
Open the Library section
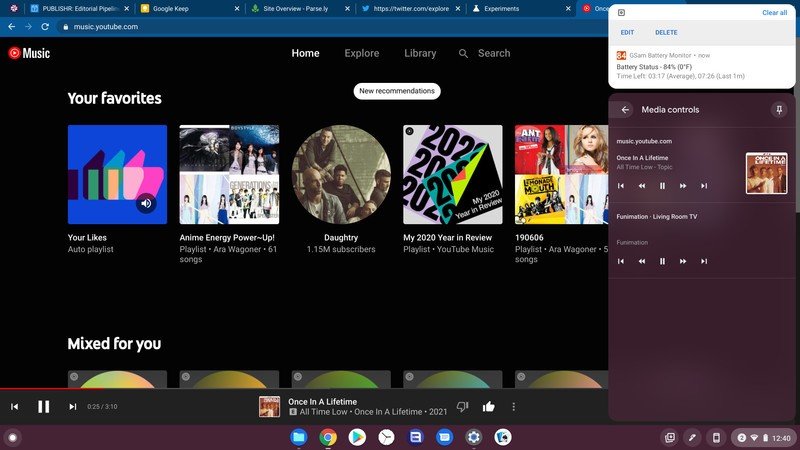(x=420, y=53)
